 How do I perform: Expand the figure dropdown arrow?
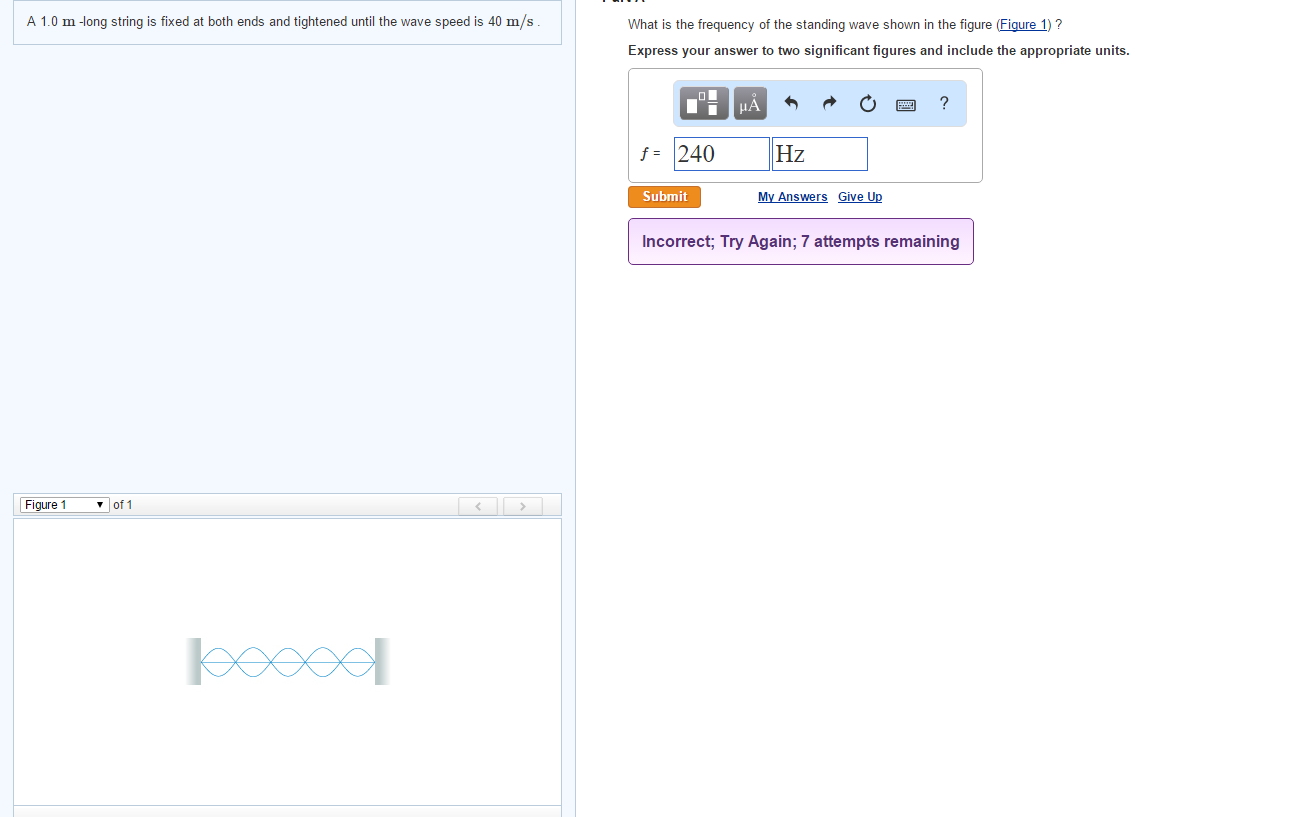pyautogui.click(x=100, y=504)
